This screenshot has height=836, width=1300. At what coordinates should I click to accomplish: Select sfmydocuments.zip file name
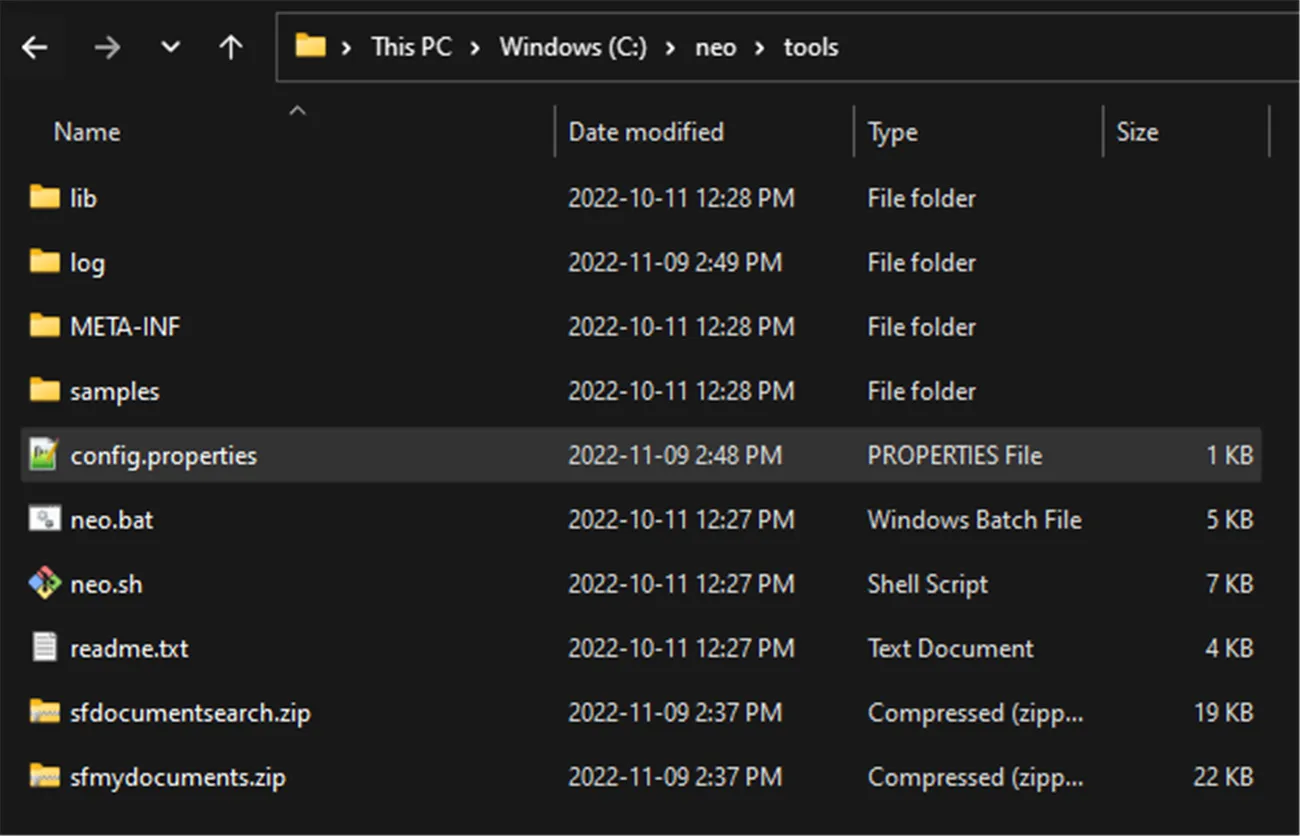pos(178,777)
